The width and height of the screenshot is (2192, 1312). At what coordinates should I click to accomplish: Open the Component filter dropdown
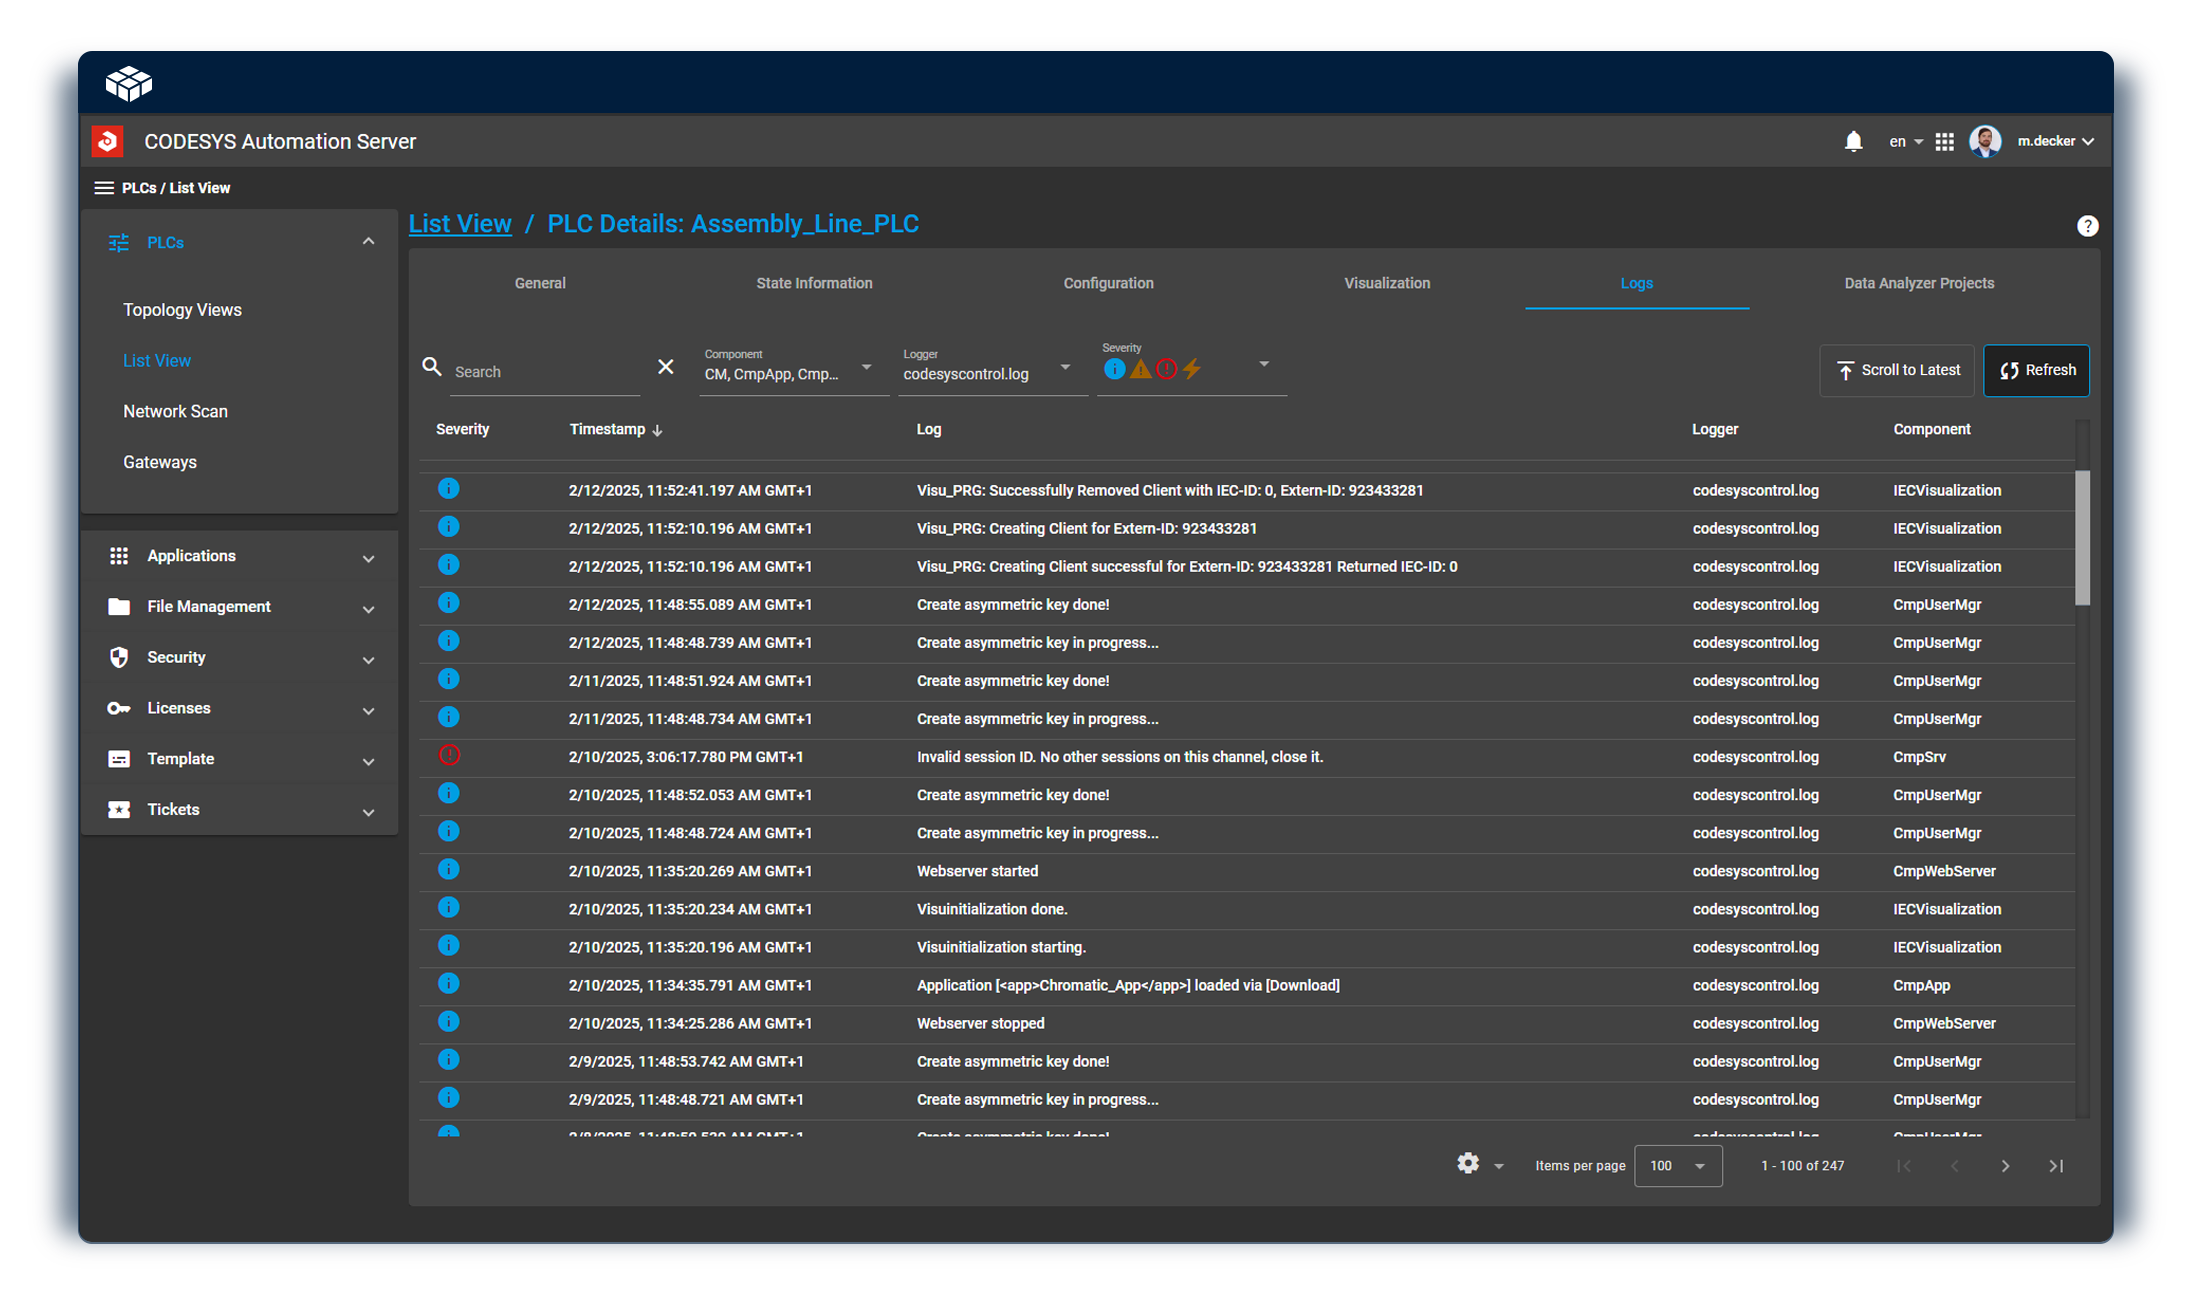coord(866,368)
